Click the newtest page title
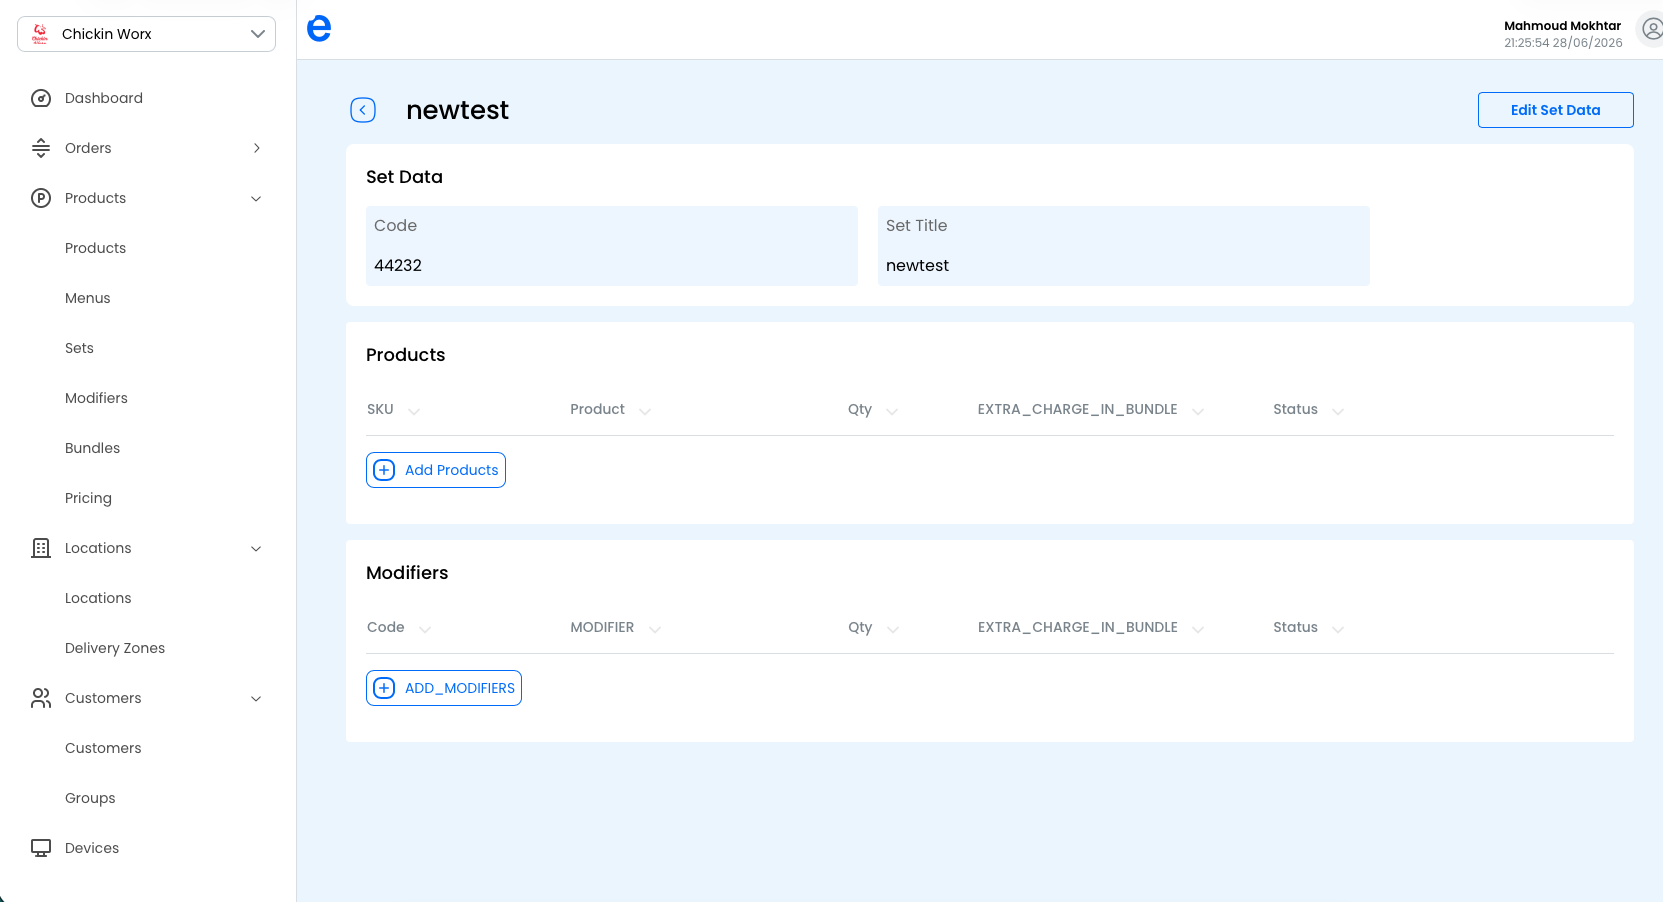Viewport: 1663px width, 902px height. 457,110
